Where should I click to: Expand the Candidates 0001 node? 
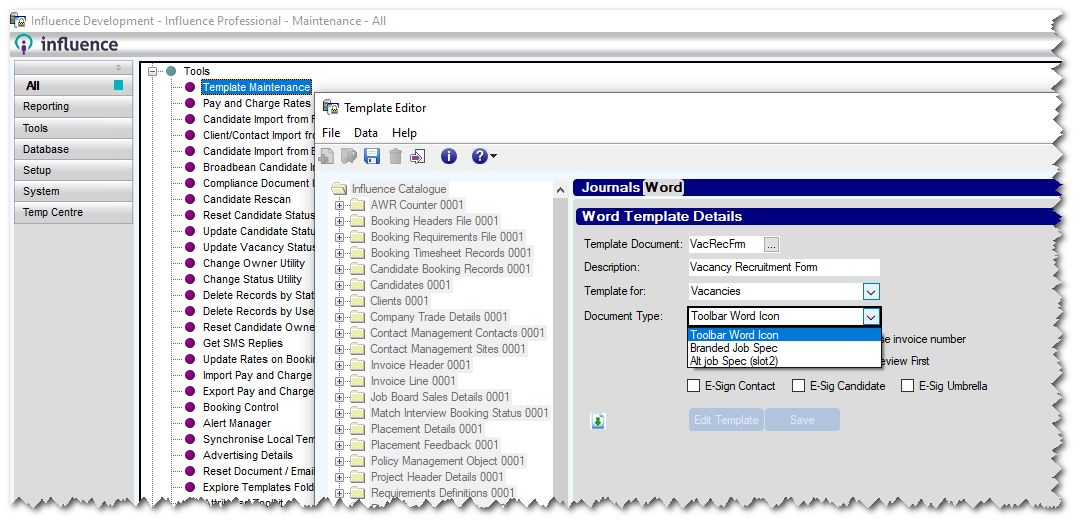click(340, 285)
